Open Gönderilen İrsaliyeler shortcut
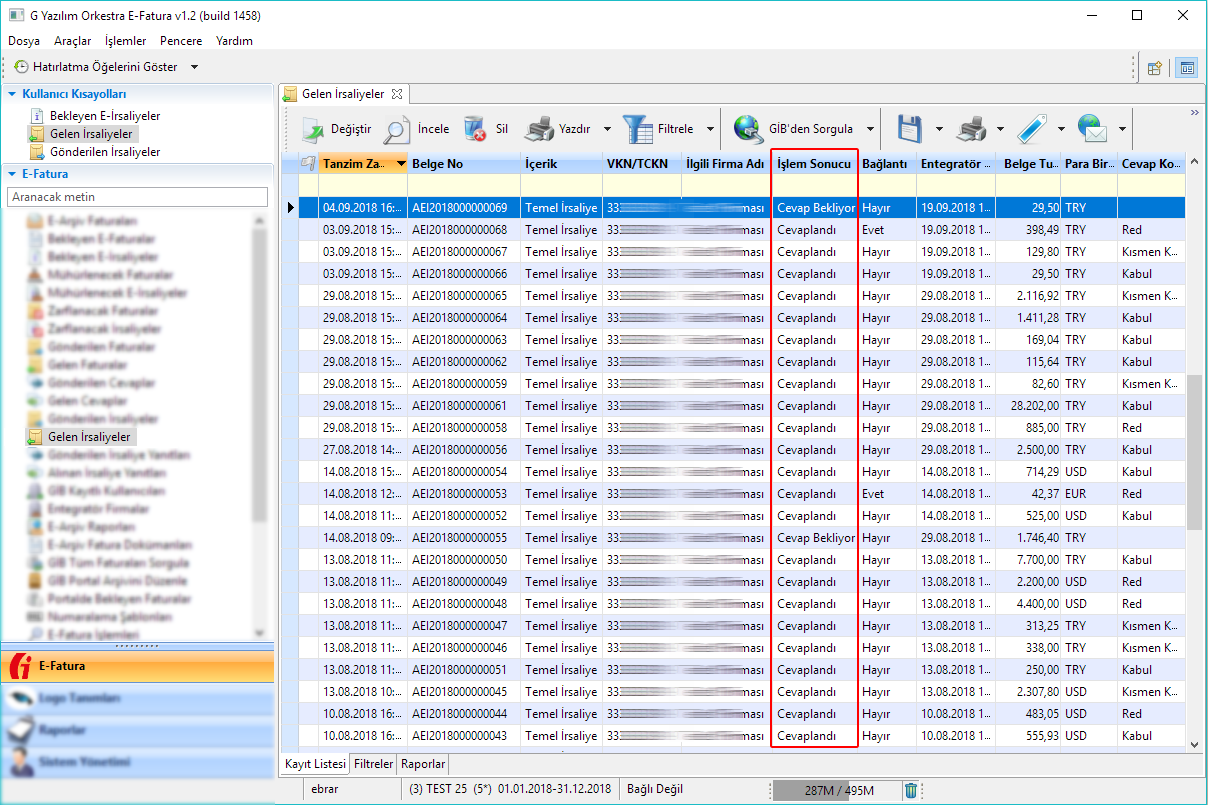 coord(104,152)
